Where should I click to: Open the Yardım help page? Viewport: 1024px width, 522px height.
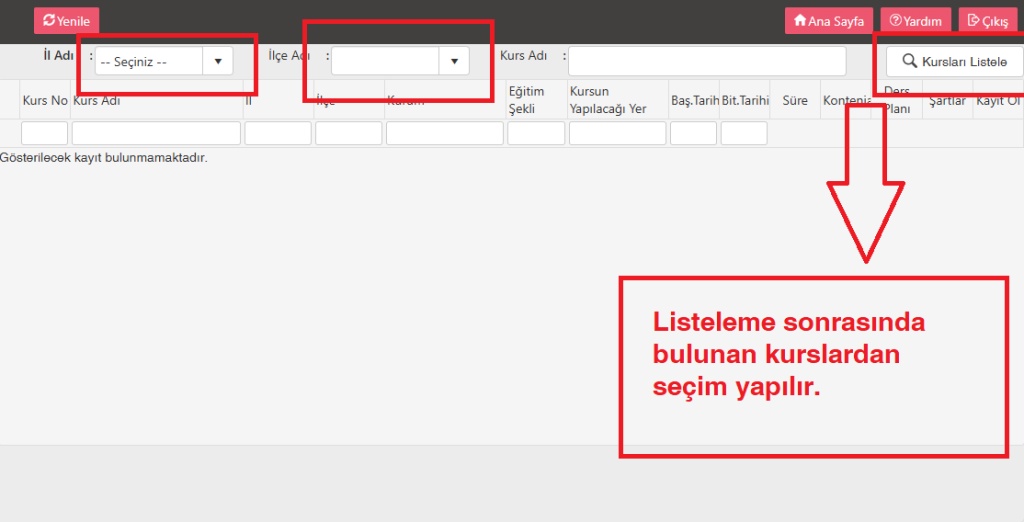915,21
